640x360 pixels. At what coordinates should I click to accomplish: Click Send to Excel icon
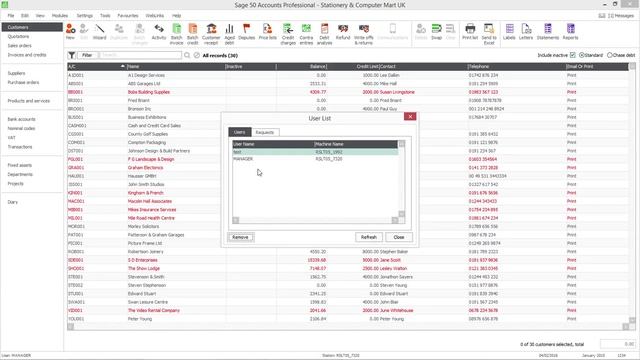pos(489,34)
